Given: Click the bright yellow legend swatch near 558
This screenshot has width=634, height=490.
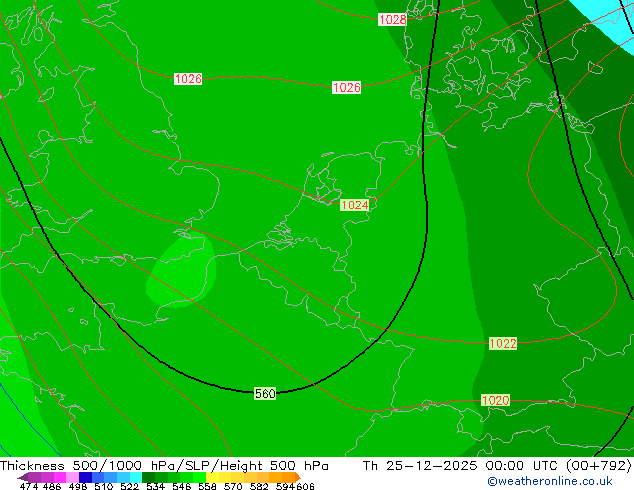Looking at the screenshot, I should click(212, 477).
